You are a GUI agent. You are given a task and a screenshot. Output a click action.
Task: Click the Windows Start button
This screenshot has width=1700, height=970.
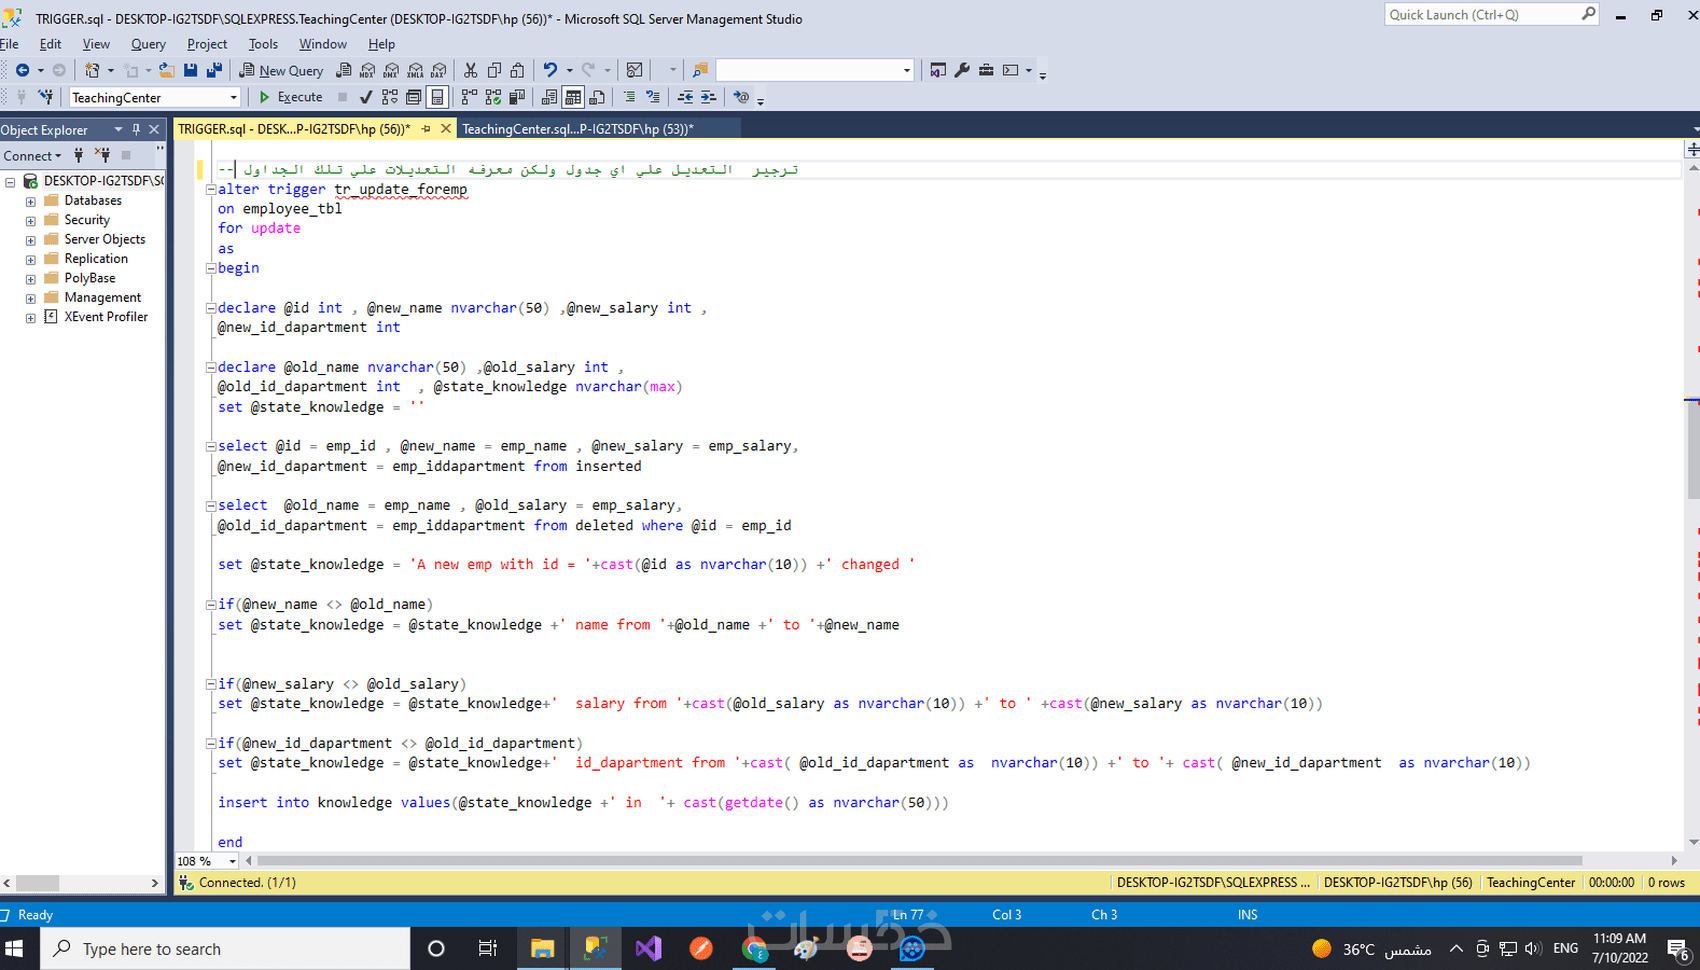tap(15, 949)
